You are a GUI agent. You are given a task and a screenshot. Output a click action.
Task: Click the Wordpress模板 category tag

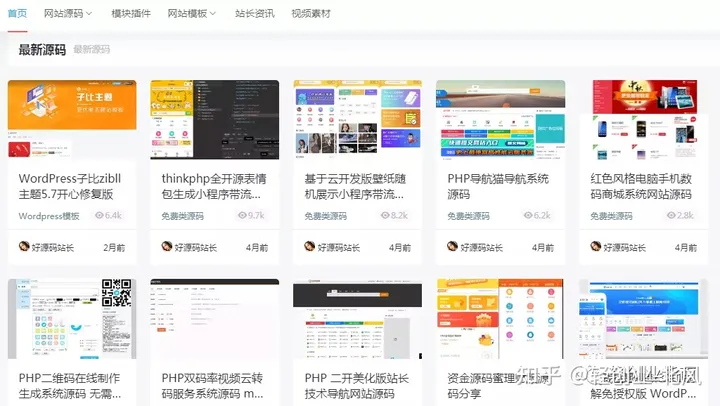pos(49,216)
